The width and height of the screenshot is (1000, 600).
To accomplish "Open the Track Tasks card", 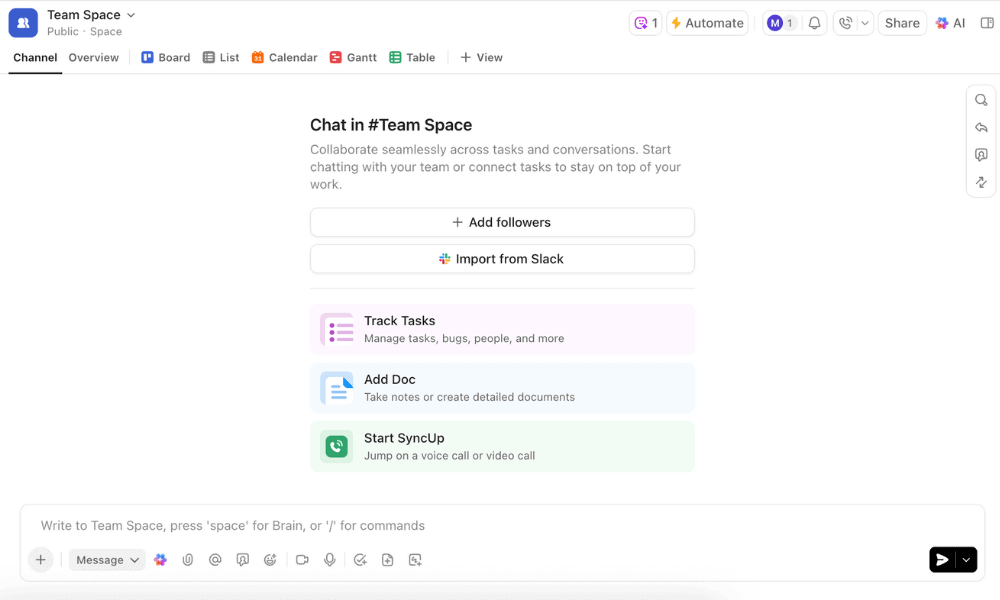I will coord(502,329).
